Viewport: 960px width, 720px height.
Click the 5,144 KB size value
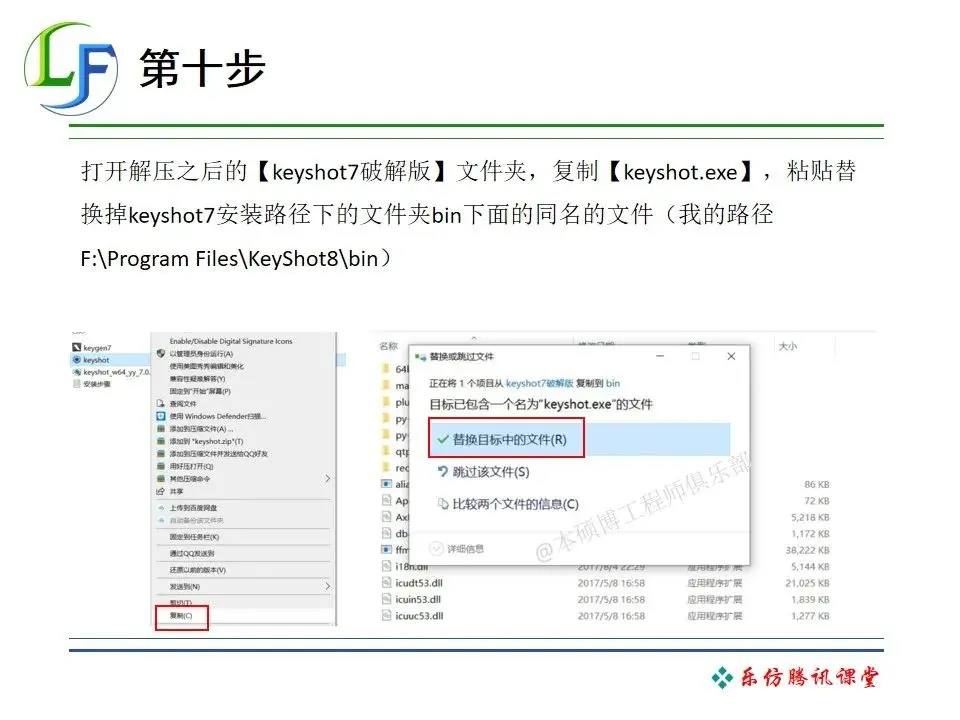(x=810, y=566)
